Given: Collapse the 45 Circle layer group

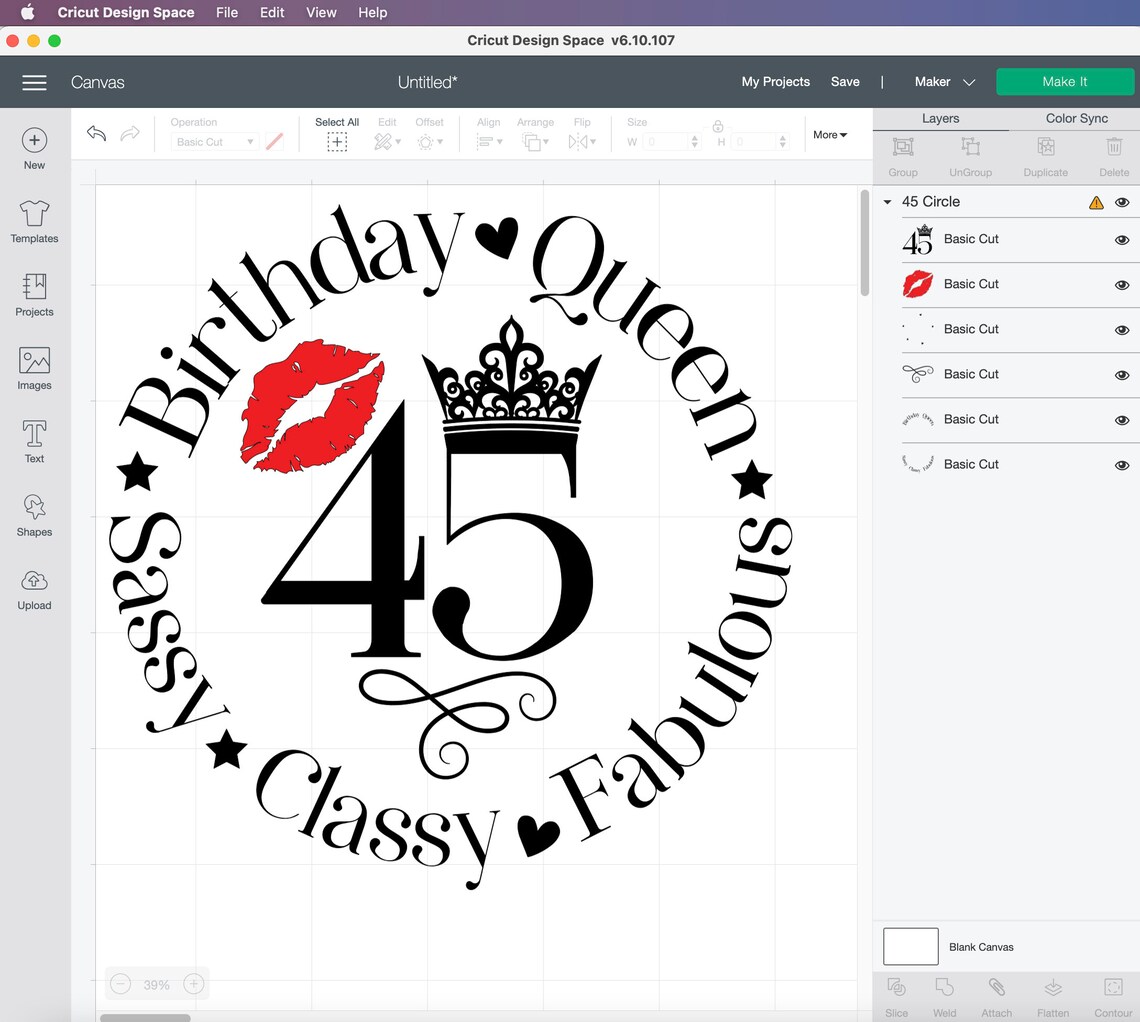Looking at the screenshot, I should click(886, 201).
